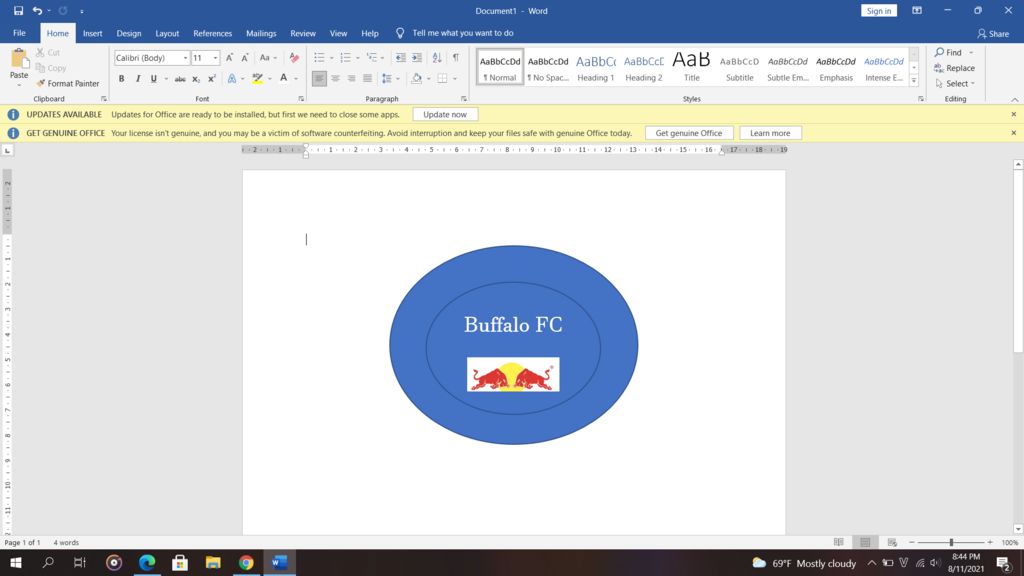Decrease paragraph indent
Screen dimensions: 1024x576
coord(400,57)
